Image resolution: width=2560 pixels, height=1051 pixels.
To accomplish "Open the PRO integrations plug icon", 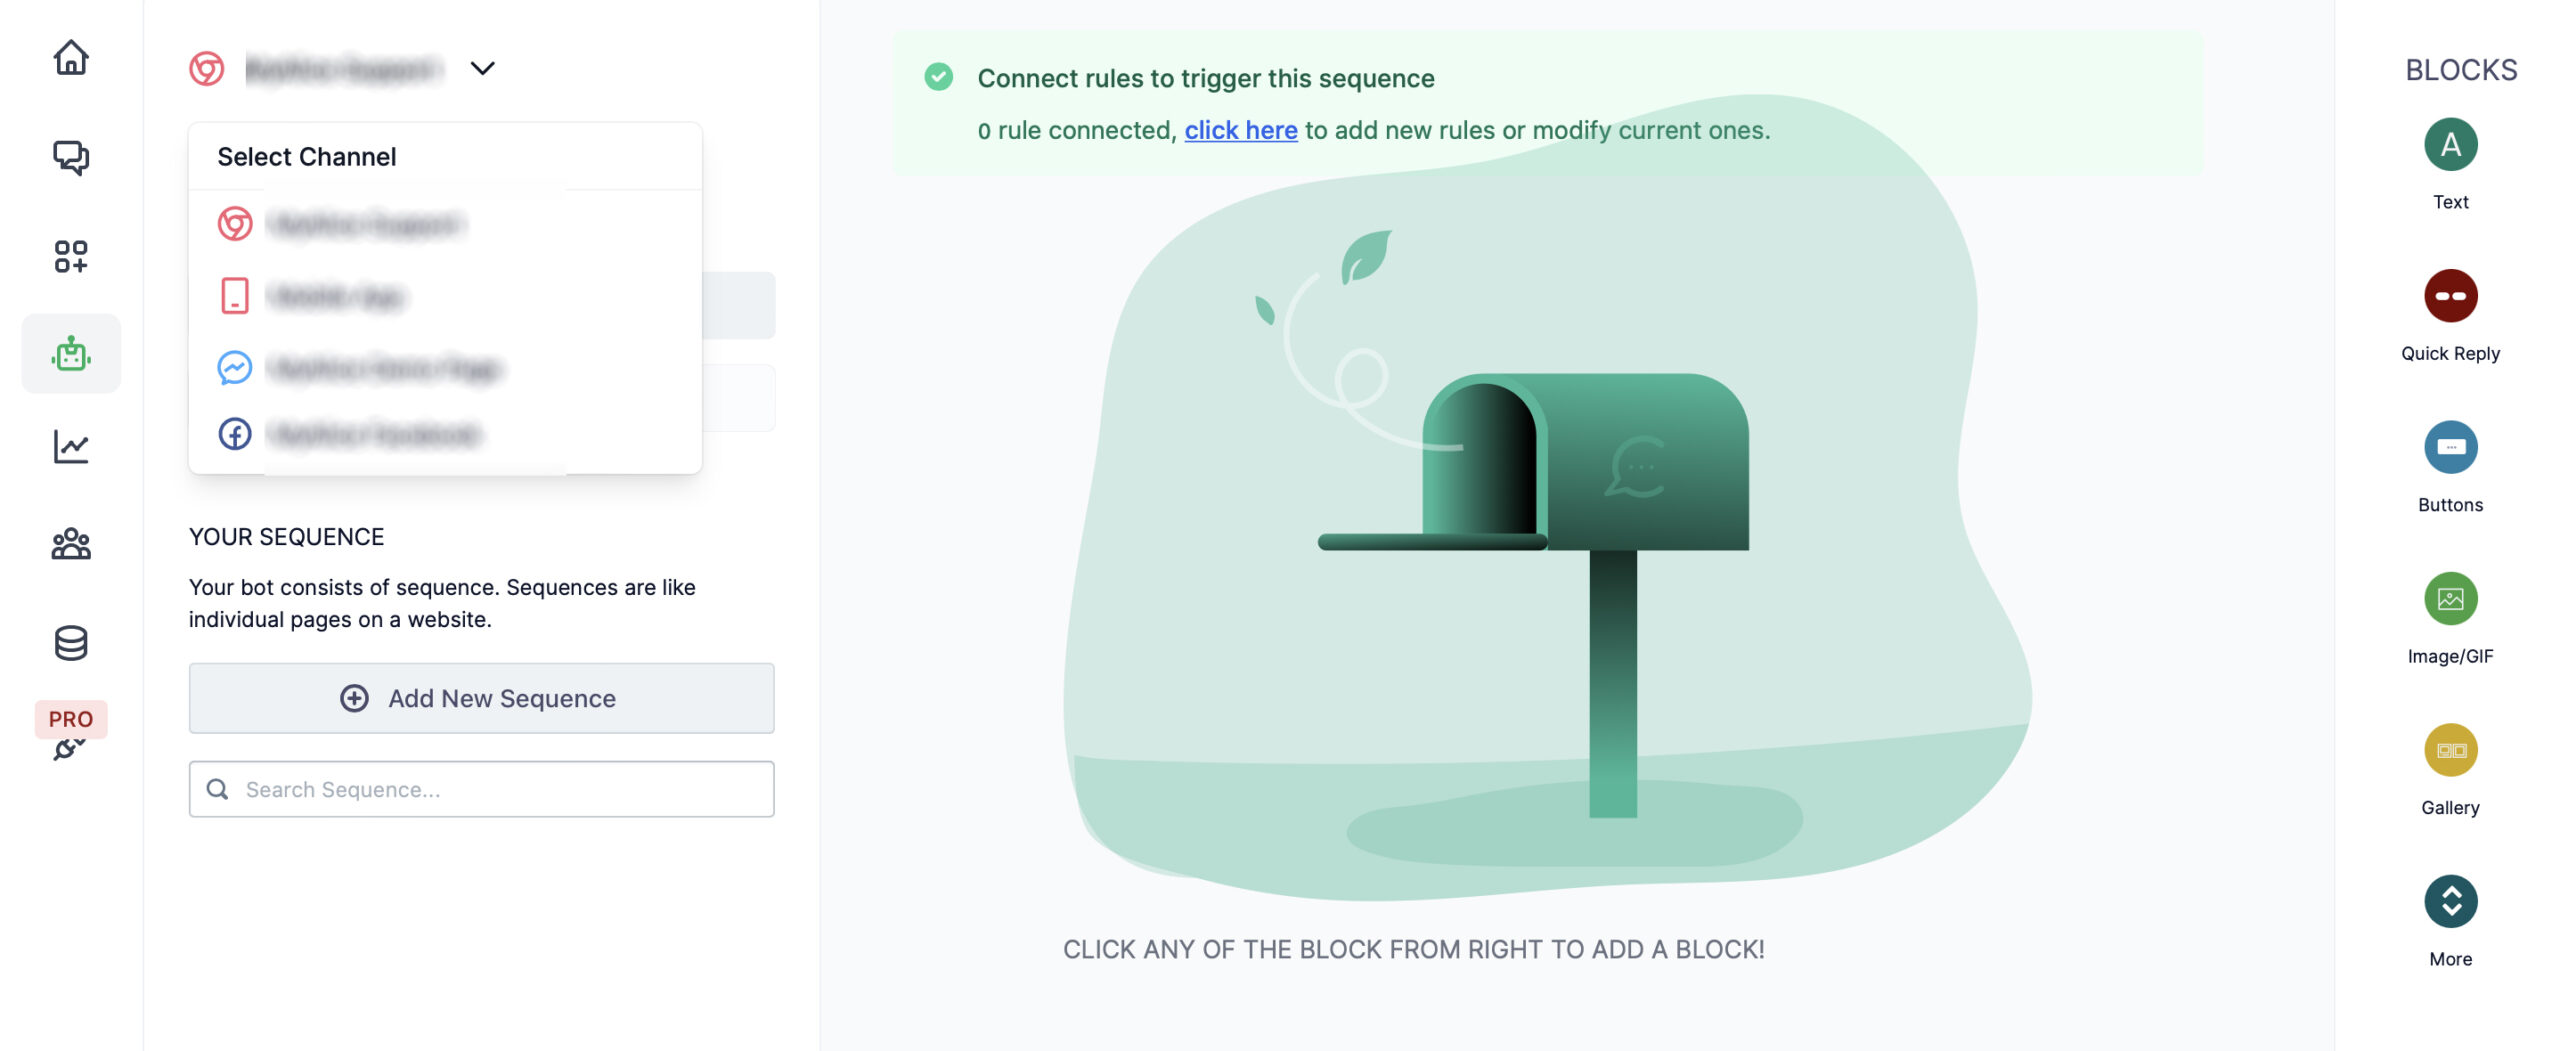I will click(x=69, y=746).
